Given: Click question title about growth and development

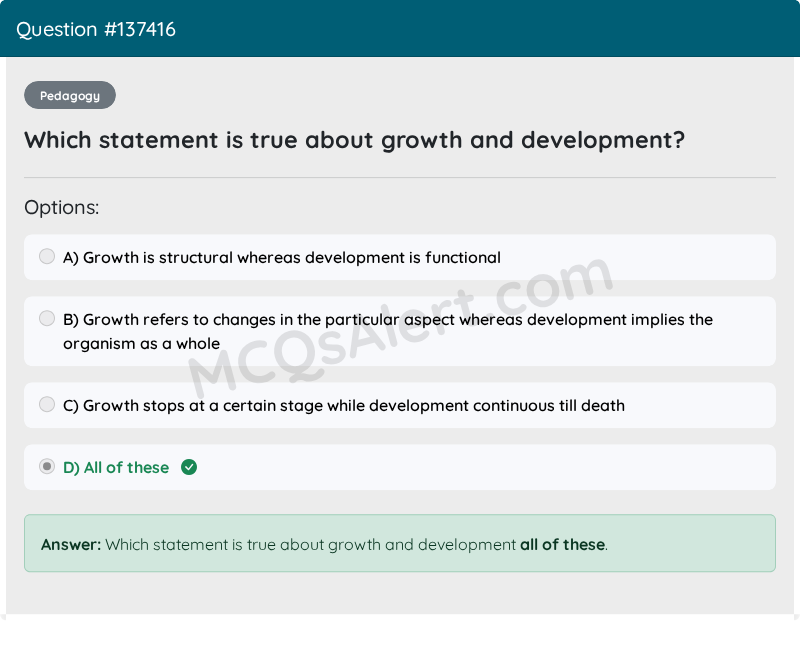Looking at the screenshot, I should click(x=355, y=140).
